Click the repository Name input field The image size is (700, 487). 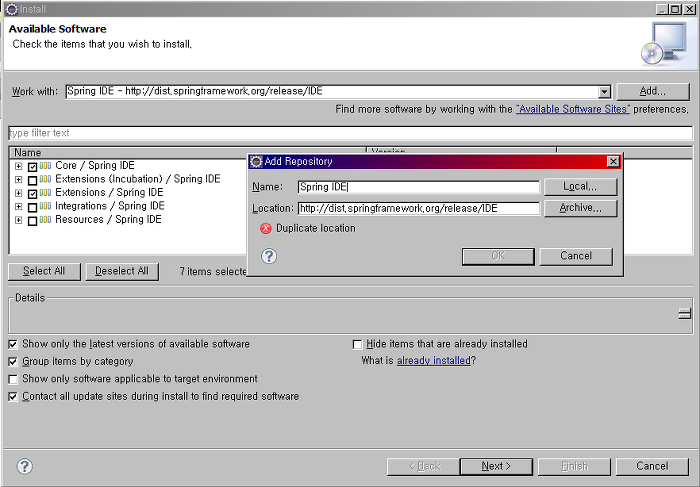point(418,187)
